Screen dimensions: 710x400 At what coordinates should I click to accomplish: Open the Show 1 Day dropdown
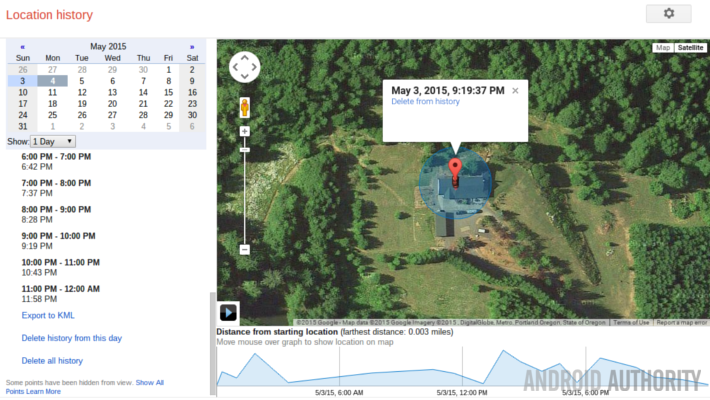point(53,141)
